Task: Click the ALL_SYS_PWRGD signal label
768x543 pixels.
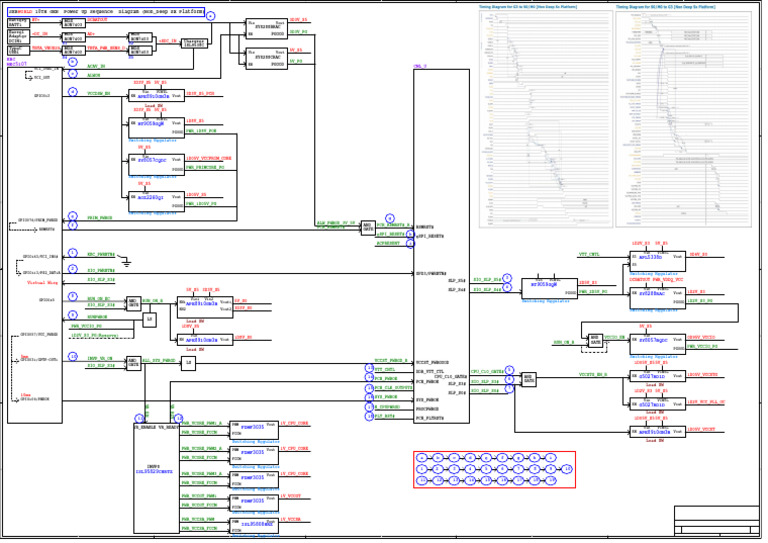Action: [159, 360]
